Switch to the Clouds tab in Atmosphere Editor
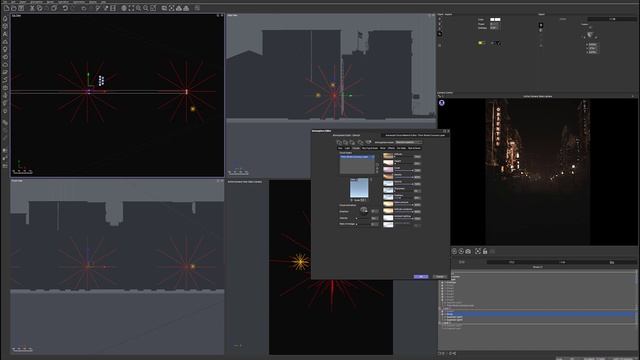The height and width of the screenshot is (360, 640). point(356,148)
